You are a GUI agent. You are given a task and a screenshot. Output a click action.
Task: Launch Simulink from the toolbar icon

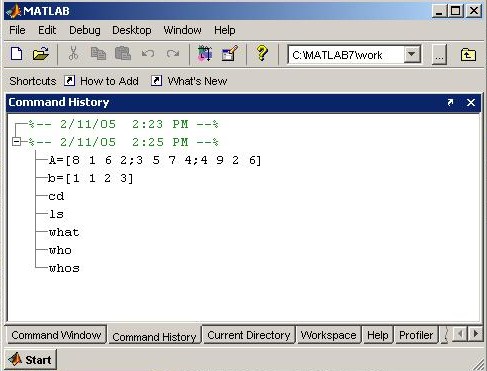click(x=205, y=53)
